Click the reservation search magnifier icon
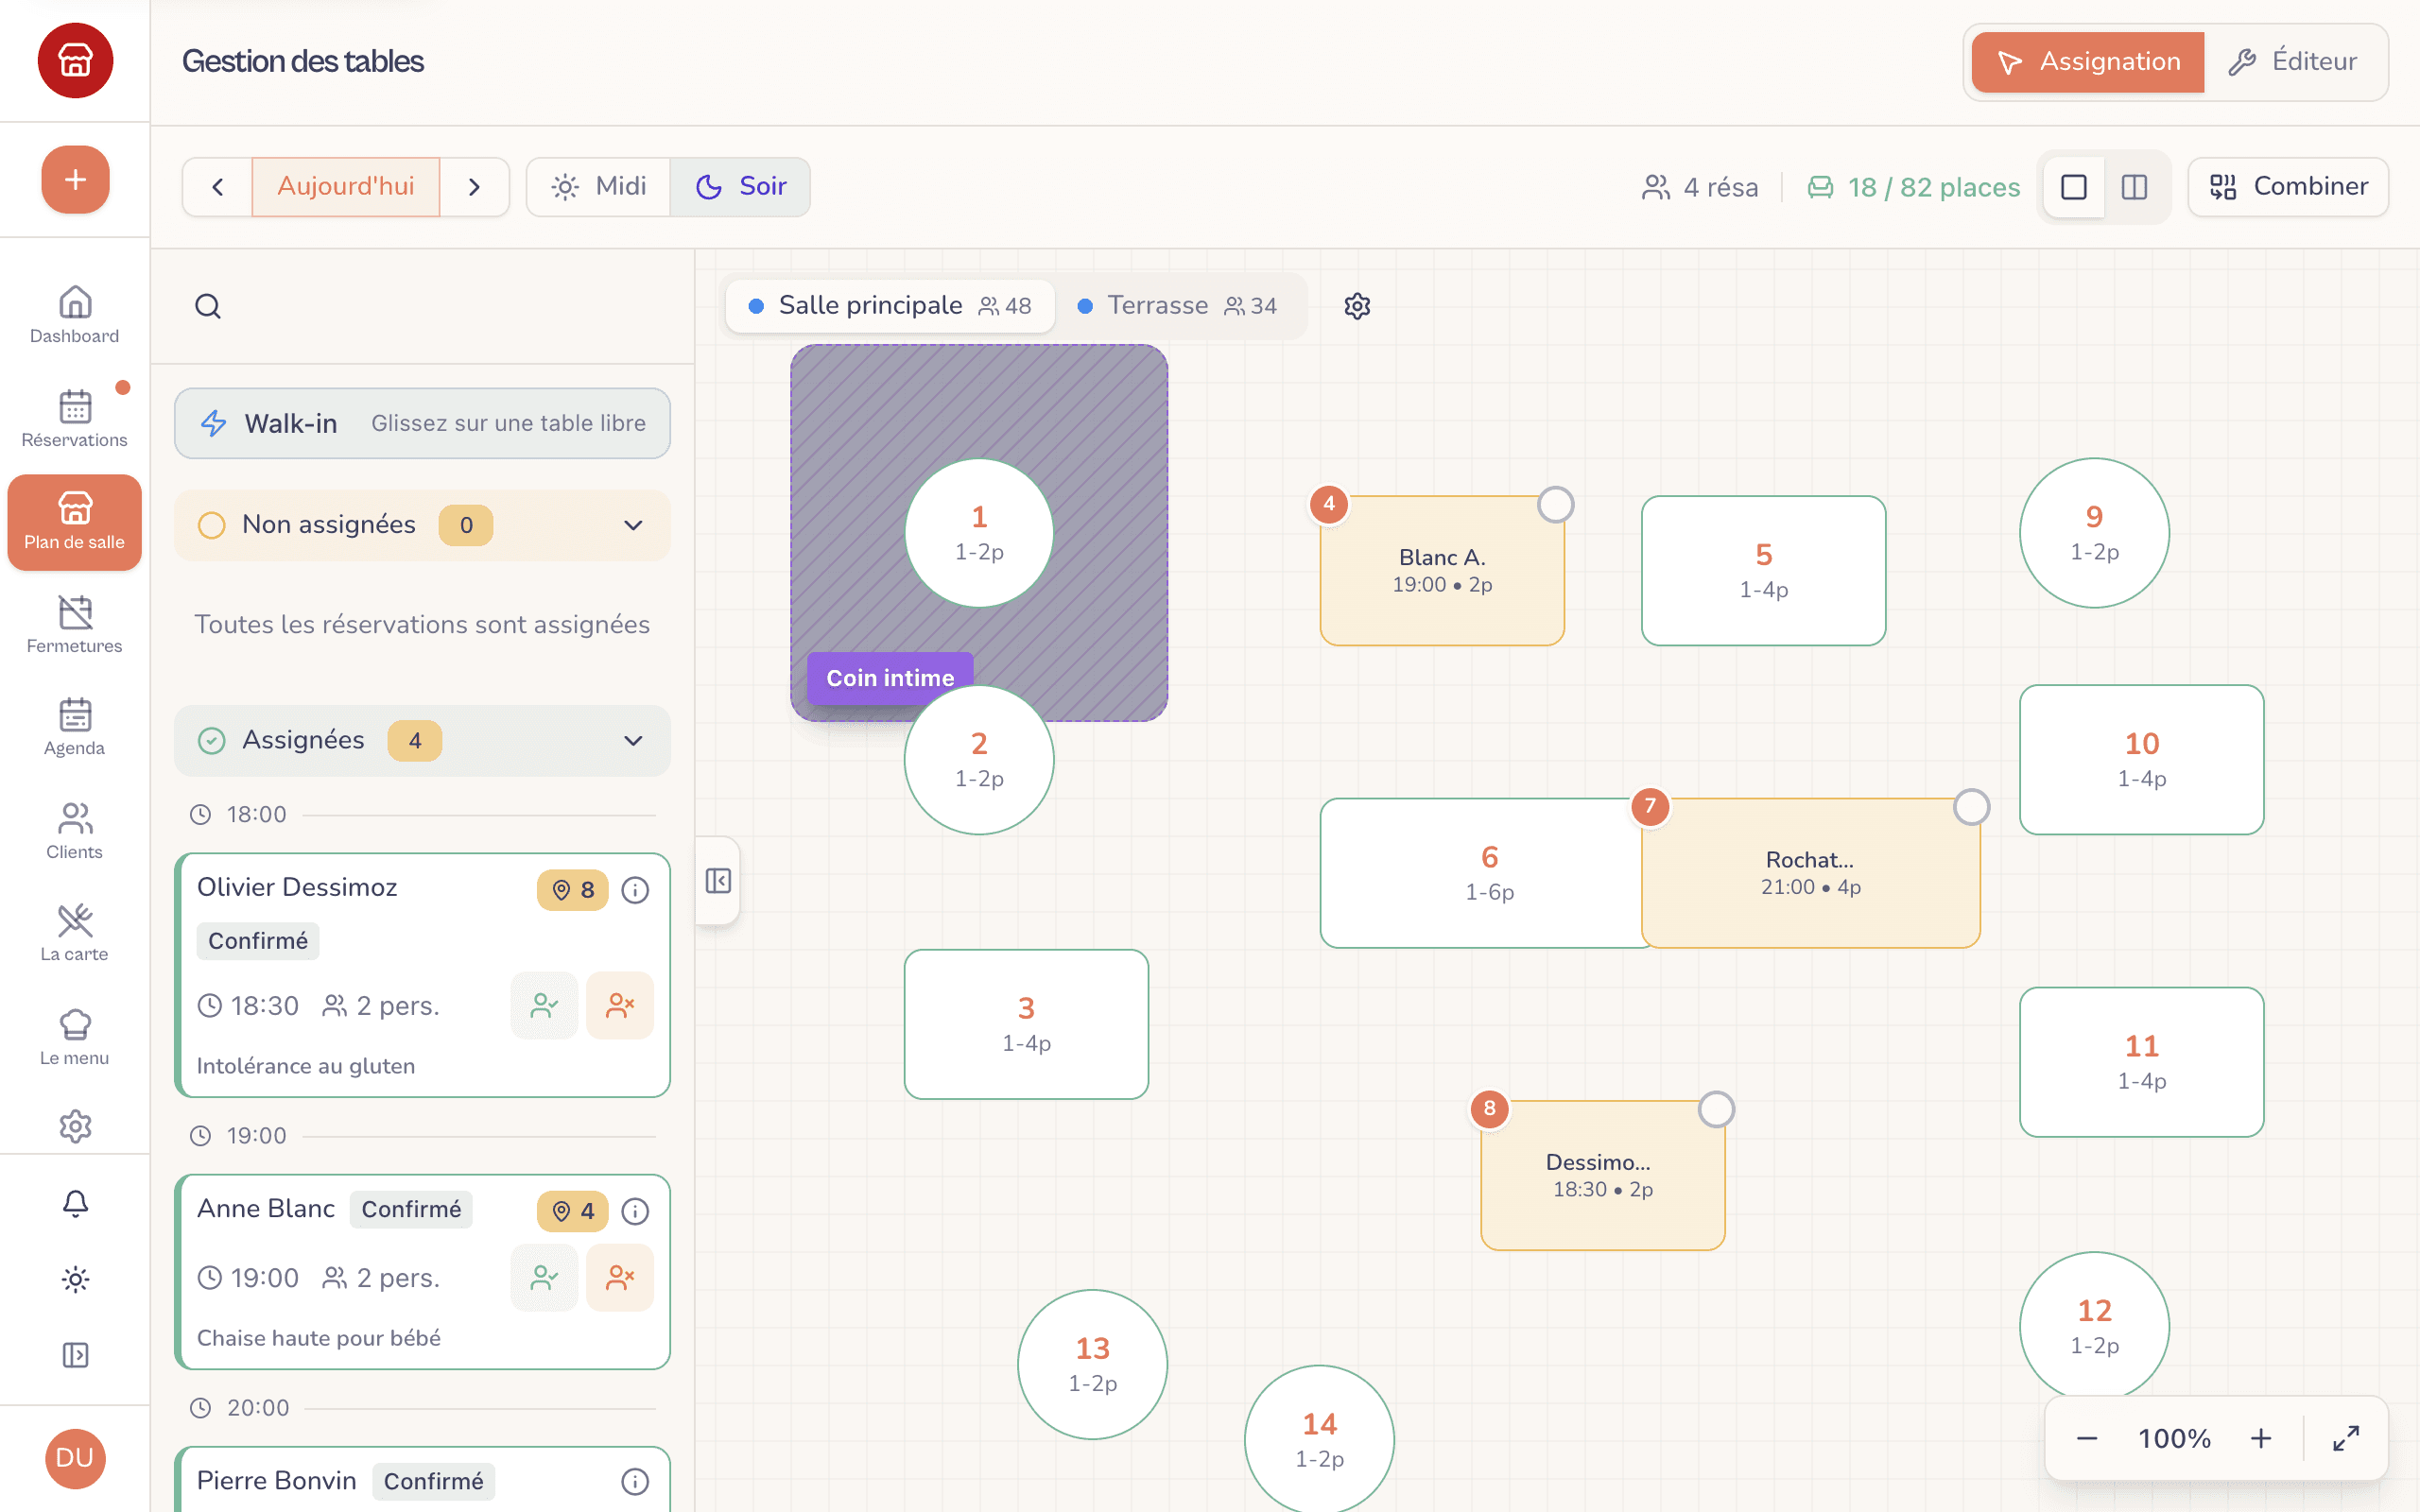Image resolution: width=2420 pixels, height=1512 pixels. tap(208, 306)
